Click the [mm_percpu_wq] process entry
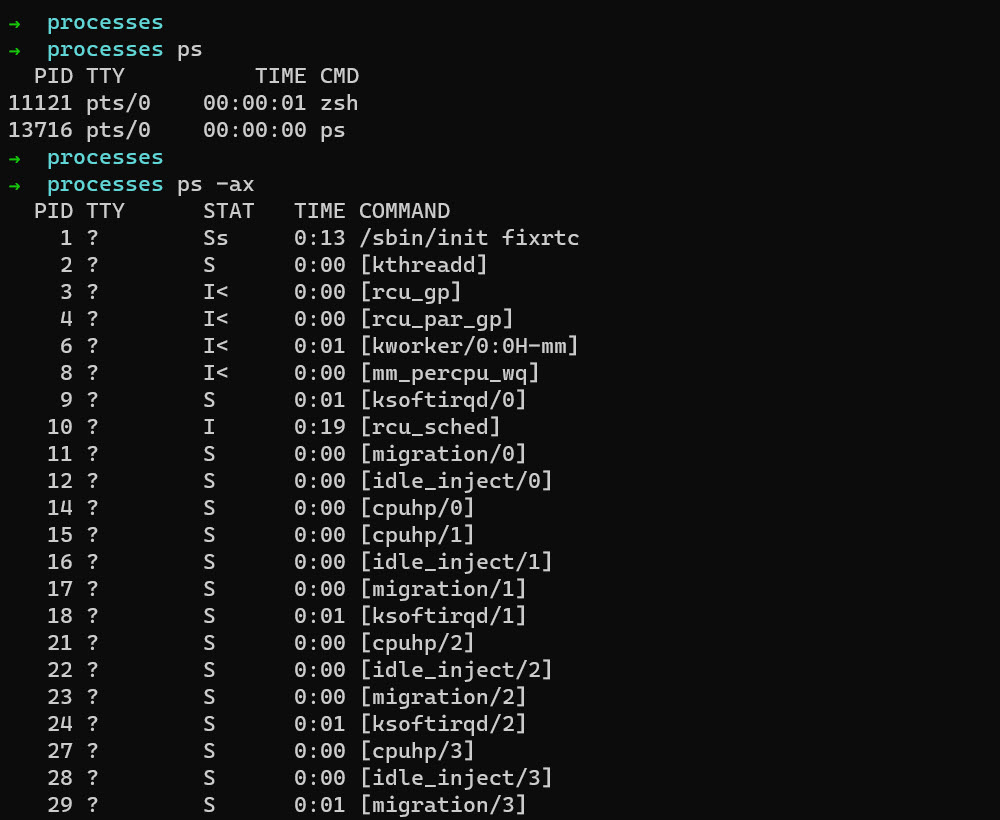 tap(449, 373)
